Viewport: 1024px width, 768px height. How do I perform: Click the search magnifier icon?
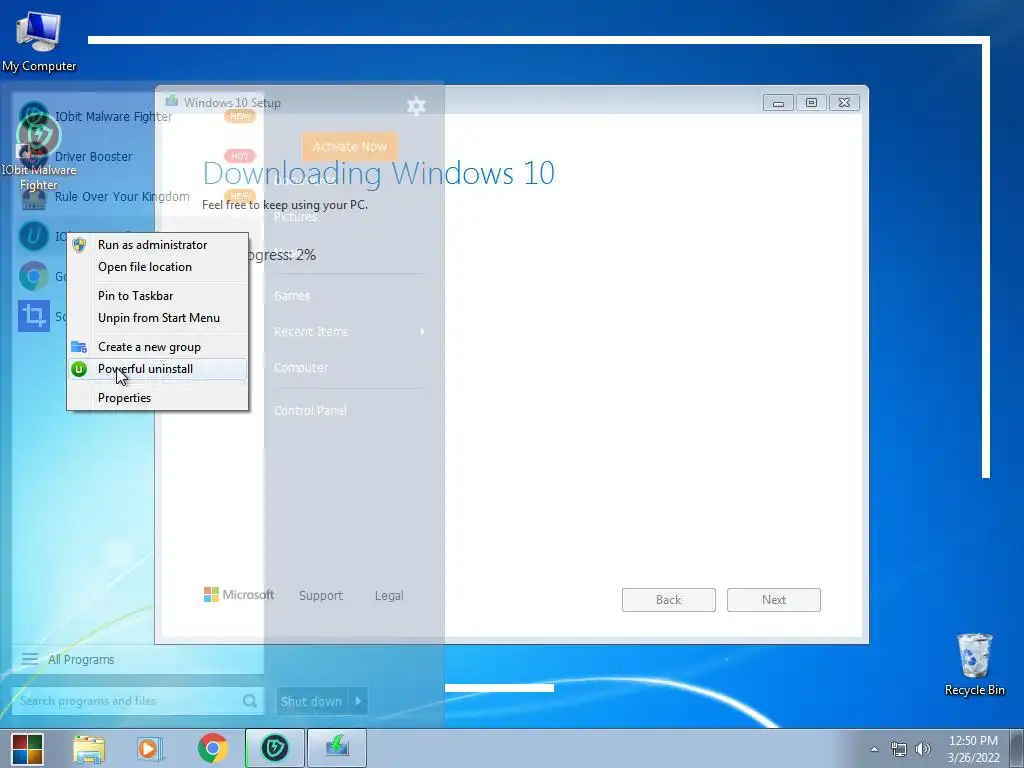point(249,701)
